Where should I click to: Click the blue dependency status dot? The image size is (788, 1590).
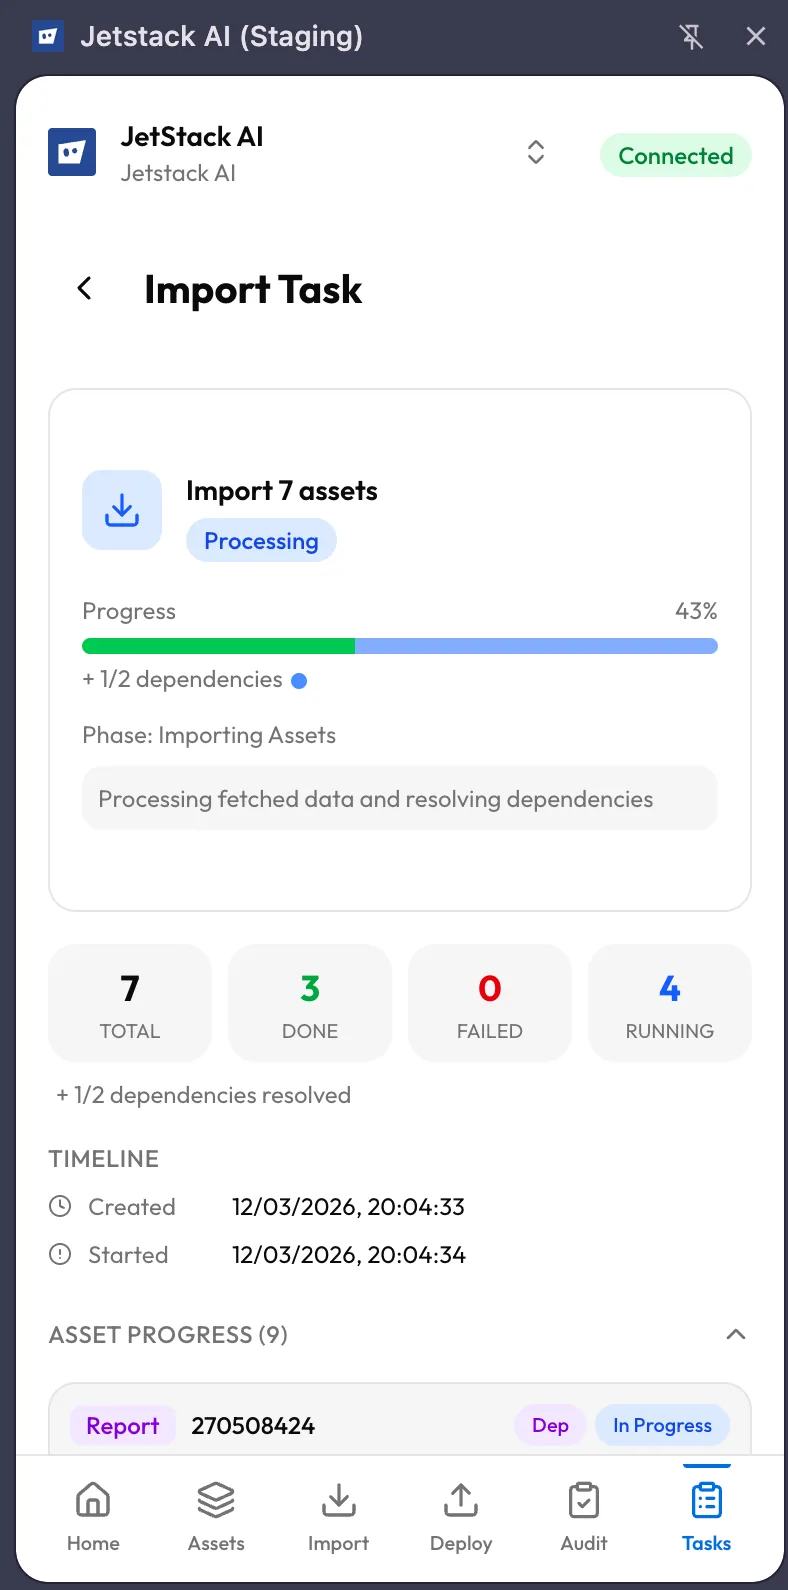(x=298, y=681)
